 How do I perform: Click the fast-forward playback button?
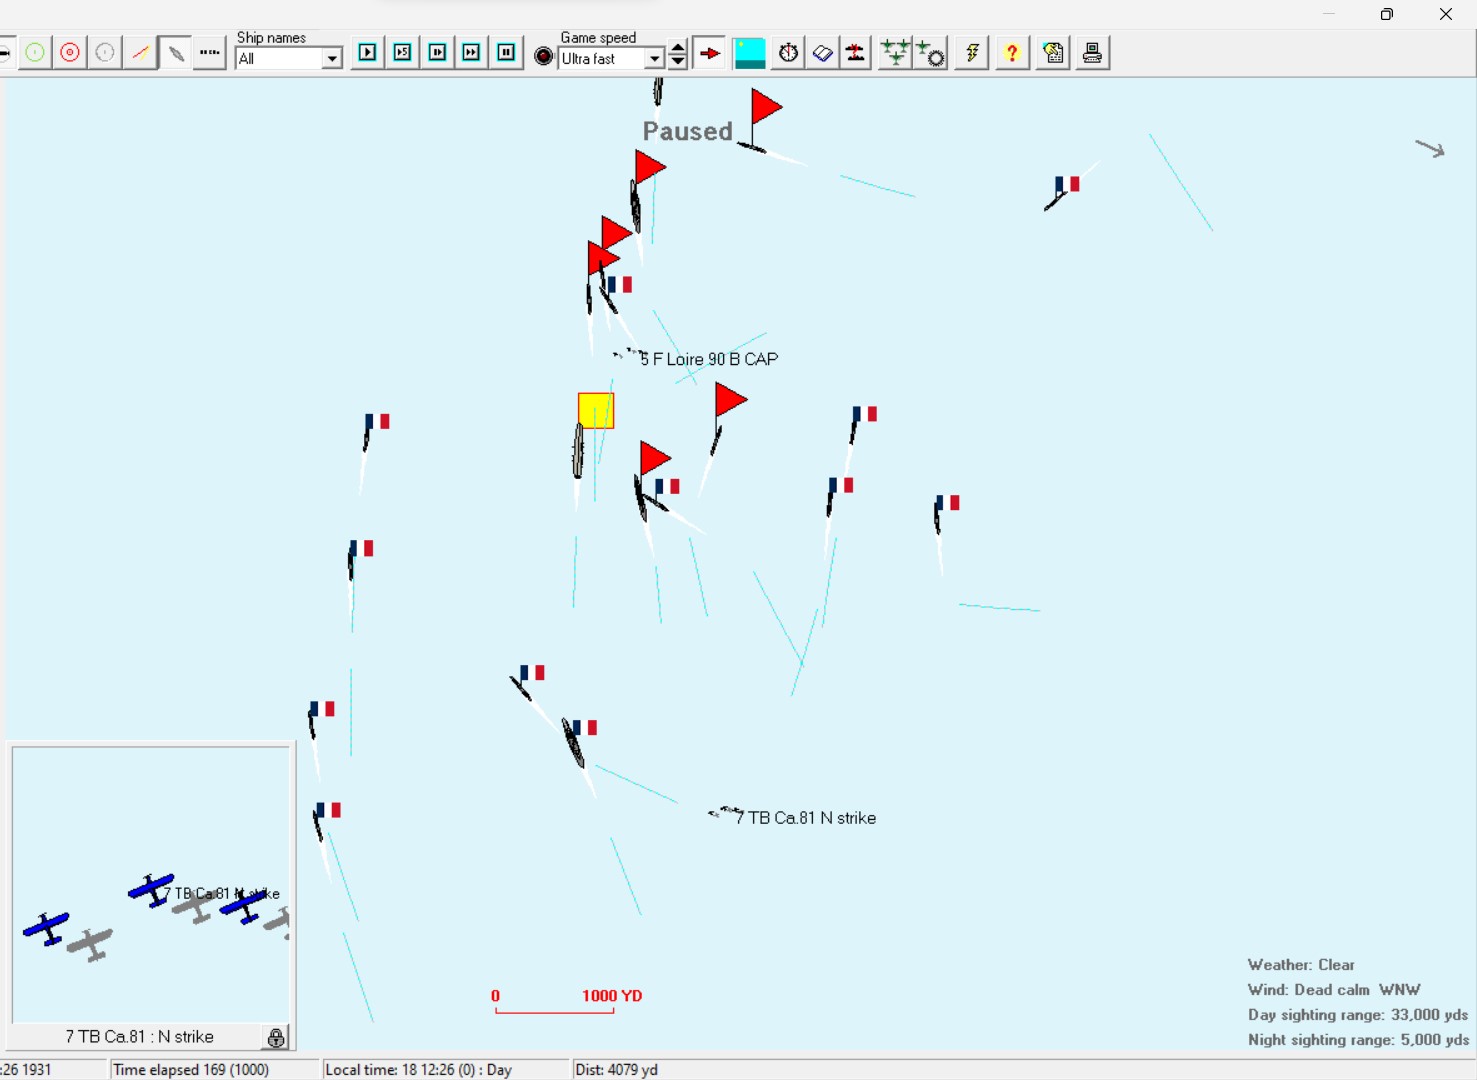471,53
